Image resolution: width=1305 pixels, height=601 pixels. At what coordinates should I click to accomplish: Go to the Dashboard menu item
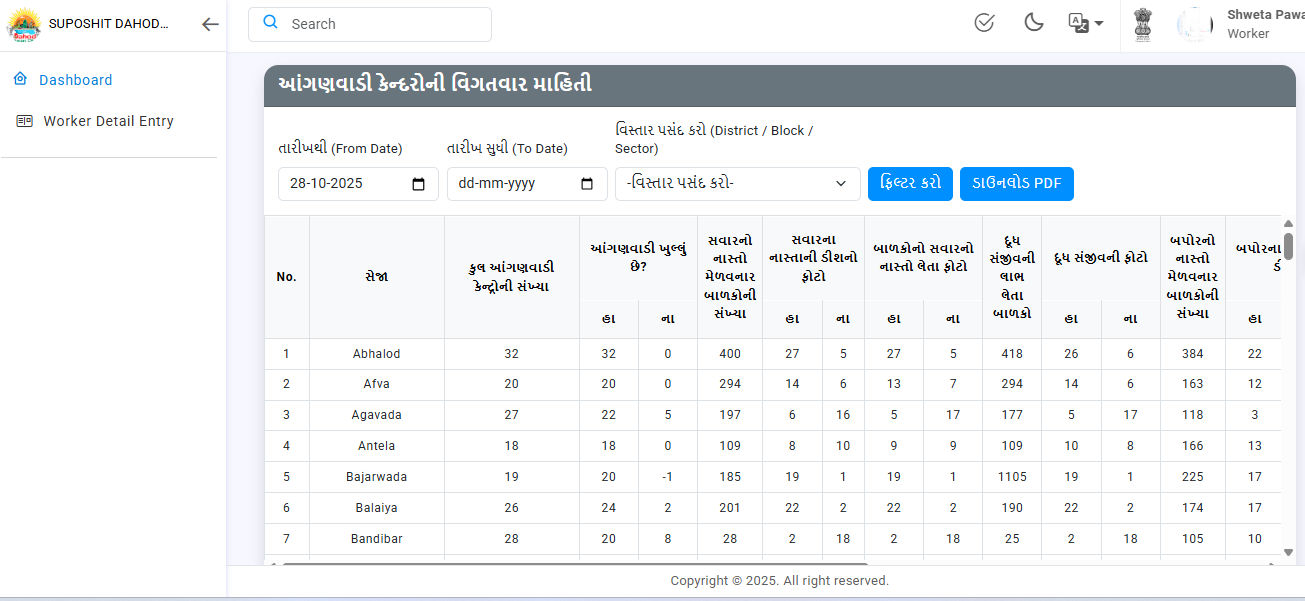pyautogui.click(x=75, y=80)
